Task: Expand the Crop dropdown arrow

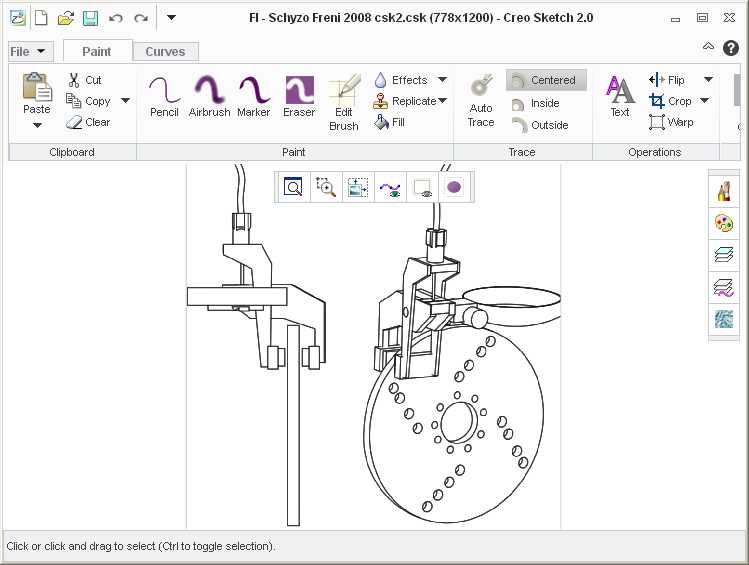Action: click(x=705, y=101)
